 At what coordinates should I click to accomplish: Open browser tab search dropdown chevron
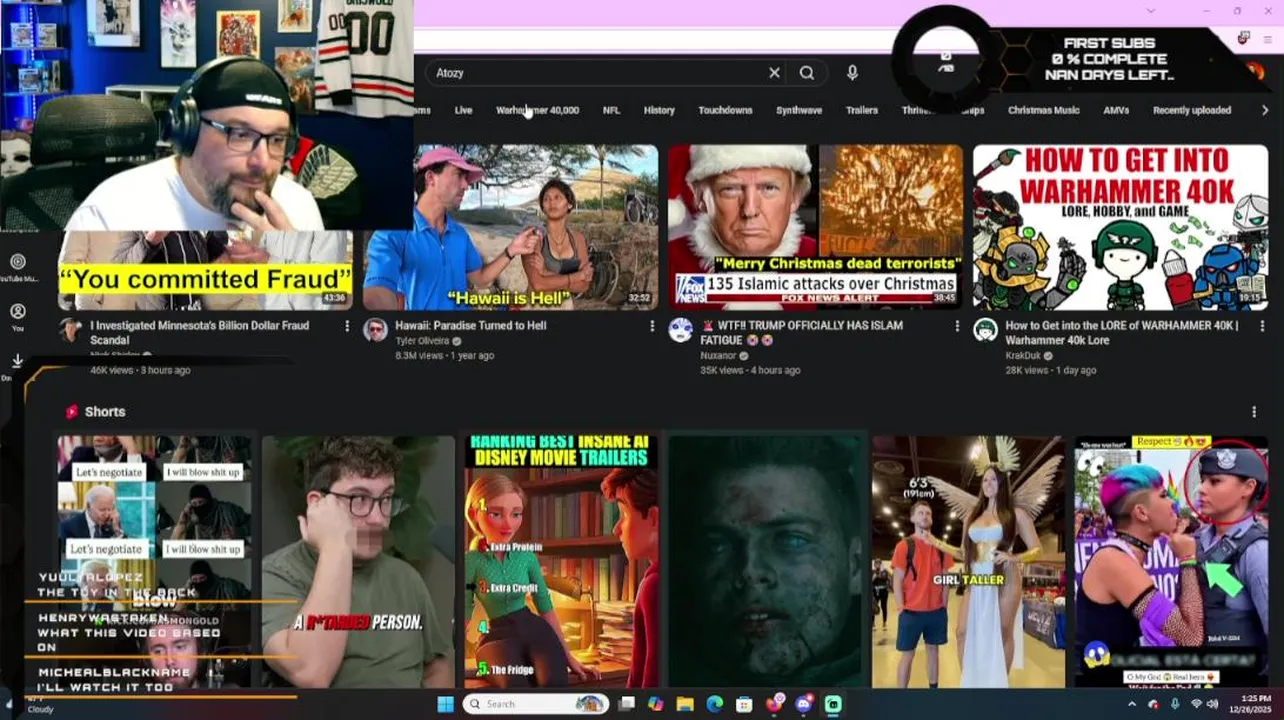(x=1151, y=11)
